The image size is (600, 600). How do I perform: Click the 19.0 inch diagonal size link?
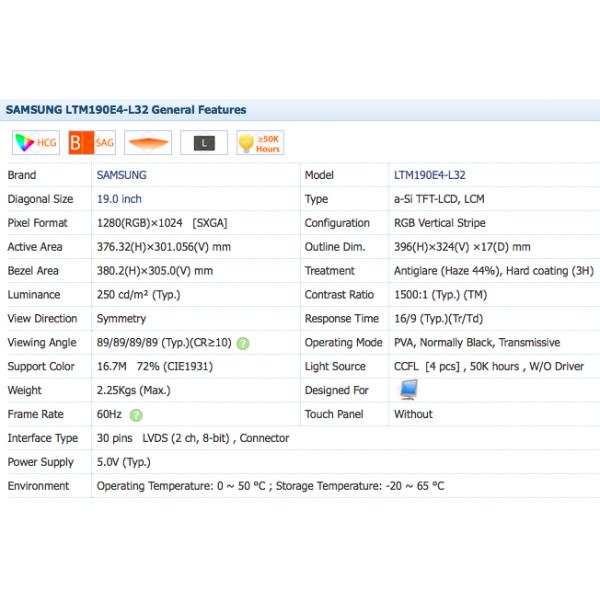point(119,199)
